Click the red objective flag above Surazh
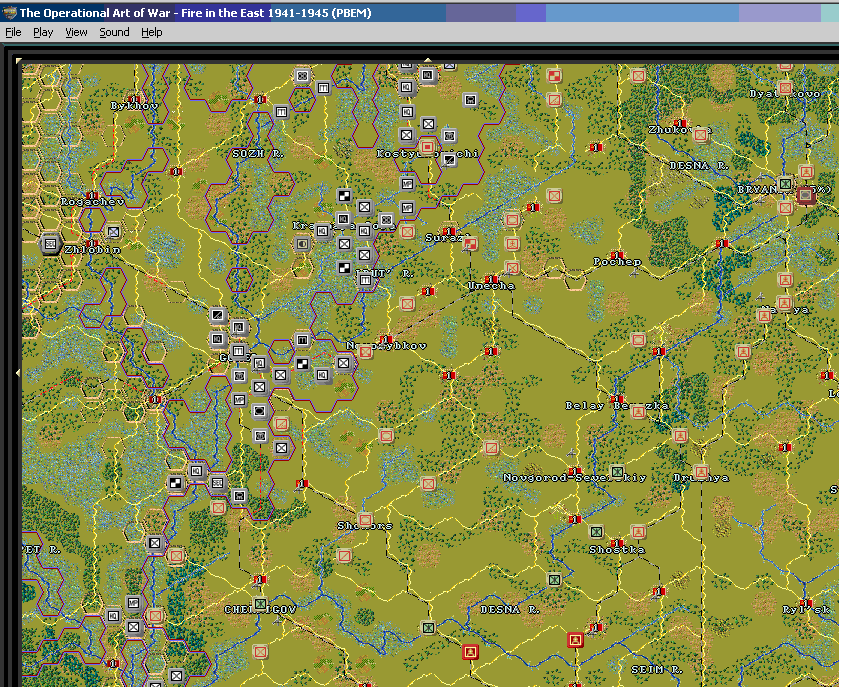The height and width of the screenshot is (687, 841). click(449, 231)
